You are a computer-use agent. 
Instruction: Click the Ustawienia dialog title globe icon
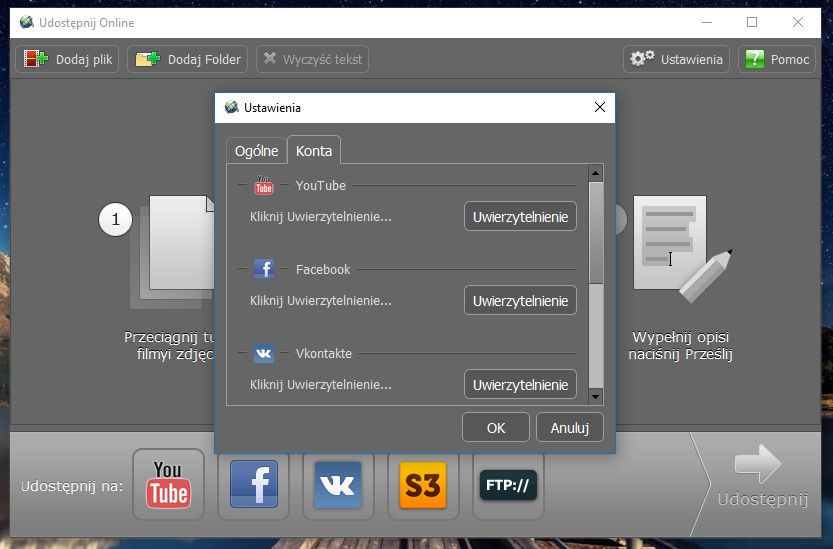(x=232, y=107)
